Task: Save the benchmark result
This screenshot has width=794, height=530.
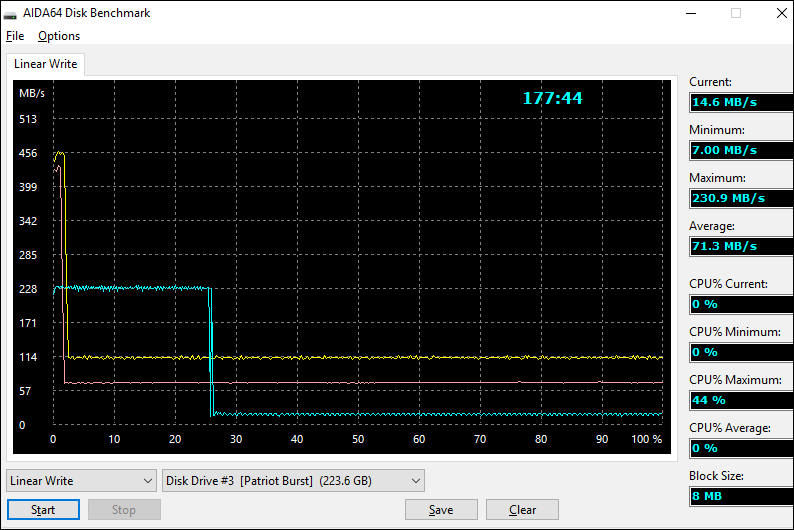Action: tap(441, 510)
